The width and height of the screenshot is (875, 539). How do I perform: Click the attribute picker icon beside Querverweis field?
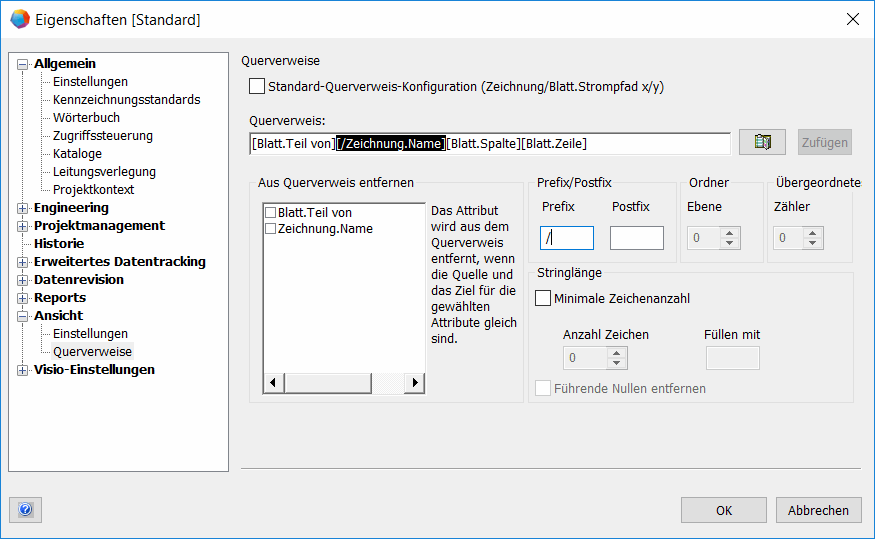(762, 142)
